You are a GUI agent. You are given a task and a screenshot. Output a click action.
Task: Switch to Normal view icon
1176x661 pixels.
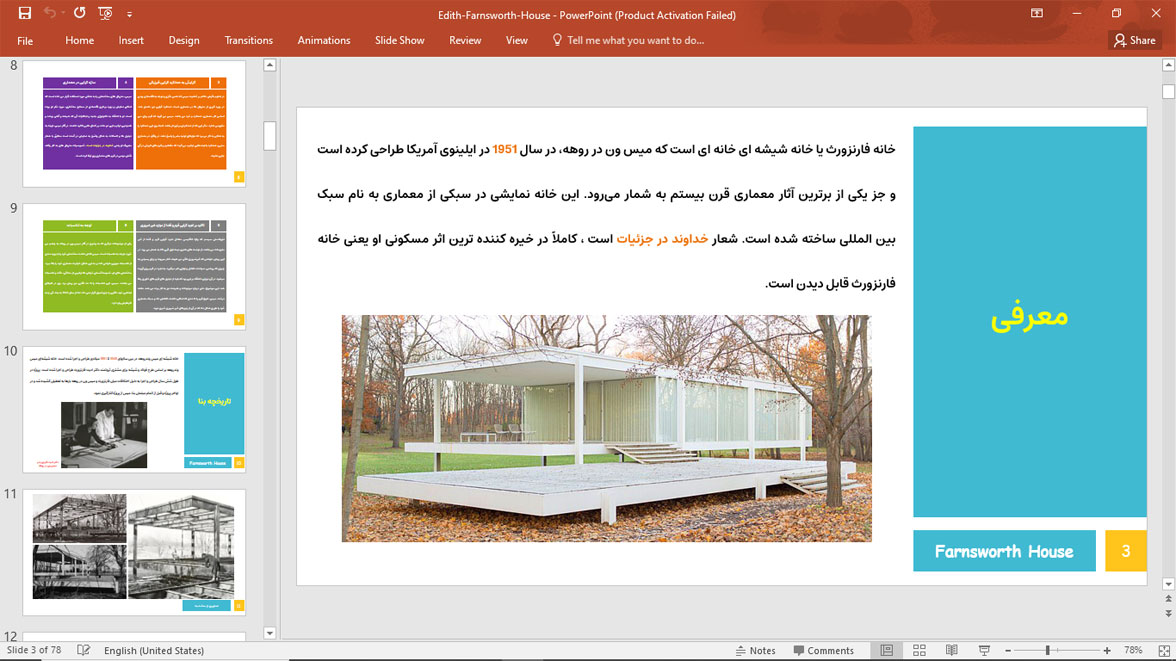(886, 650)
